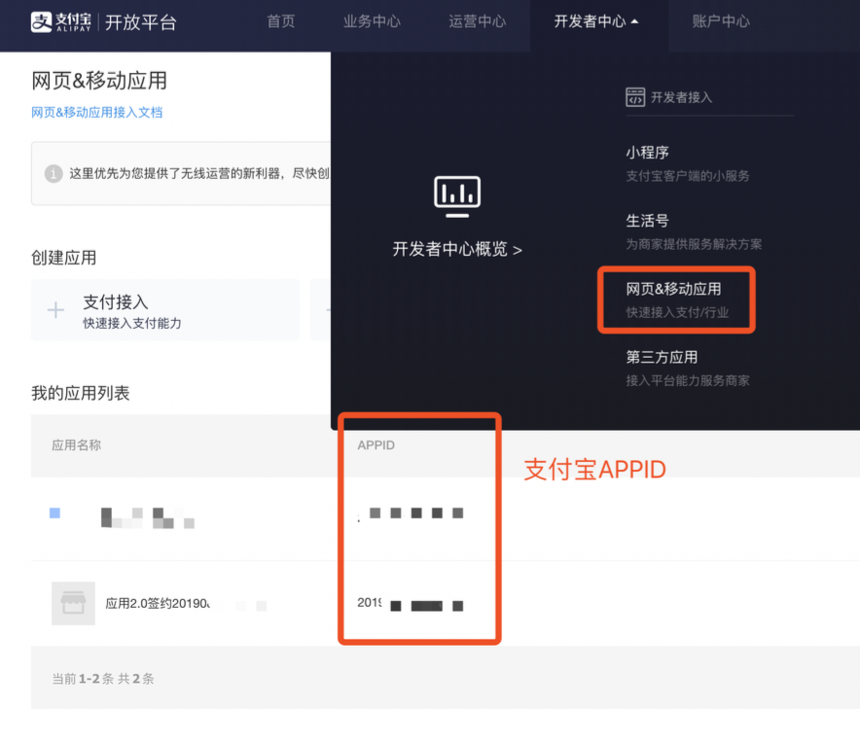The height and width of the screenshot is (743, 860).
Task: Open the 运营中心 navigation tab
Action: coord(477,21)
